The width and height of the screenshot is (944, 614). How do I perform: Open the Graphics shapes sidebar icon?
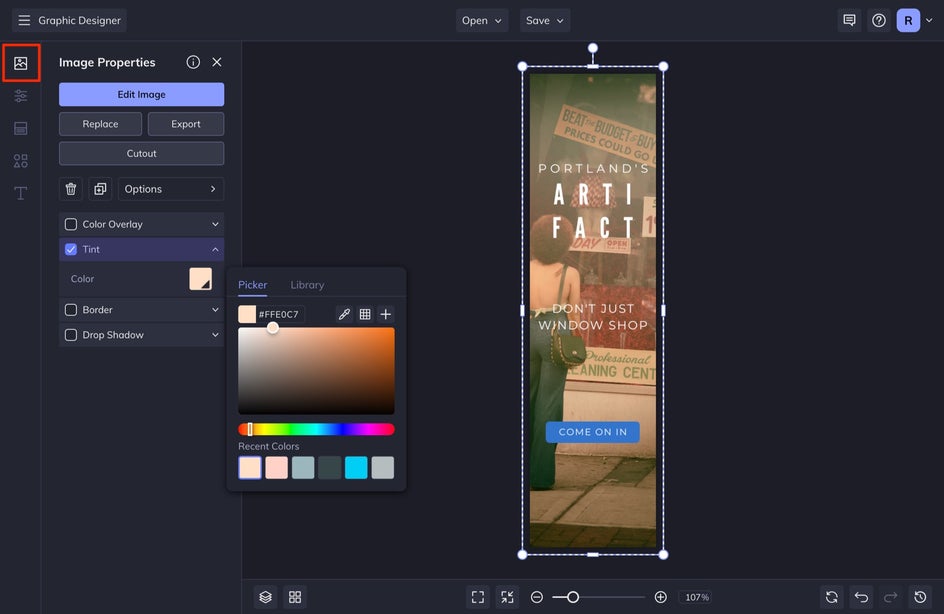20,161
